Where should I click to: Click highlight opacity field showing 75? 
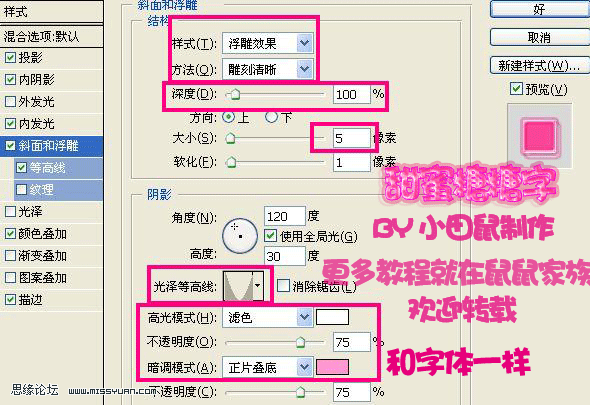tap(351, 342)
